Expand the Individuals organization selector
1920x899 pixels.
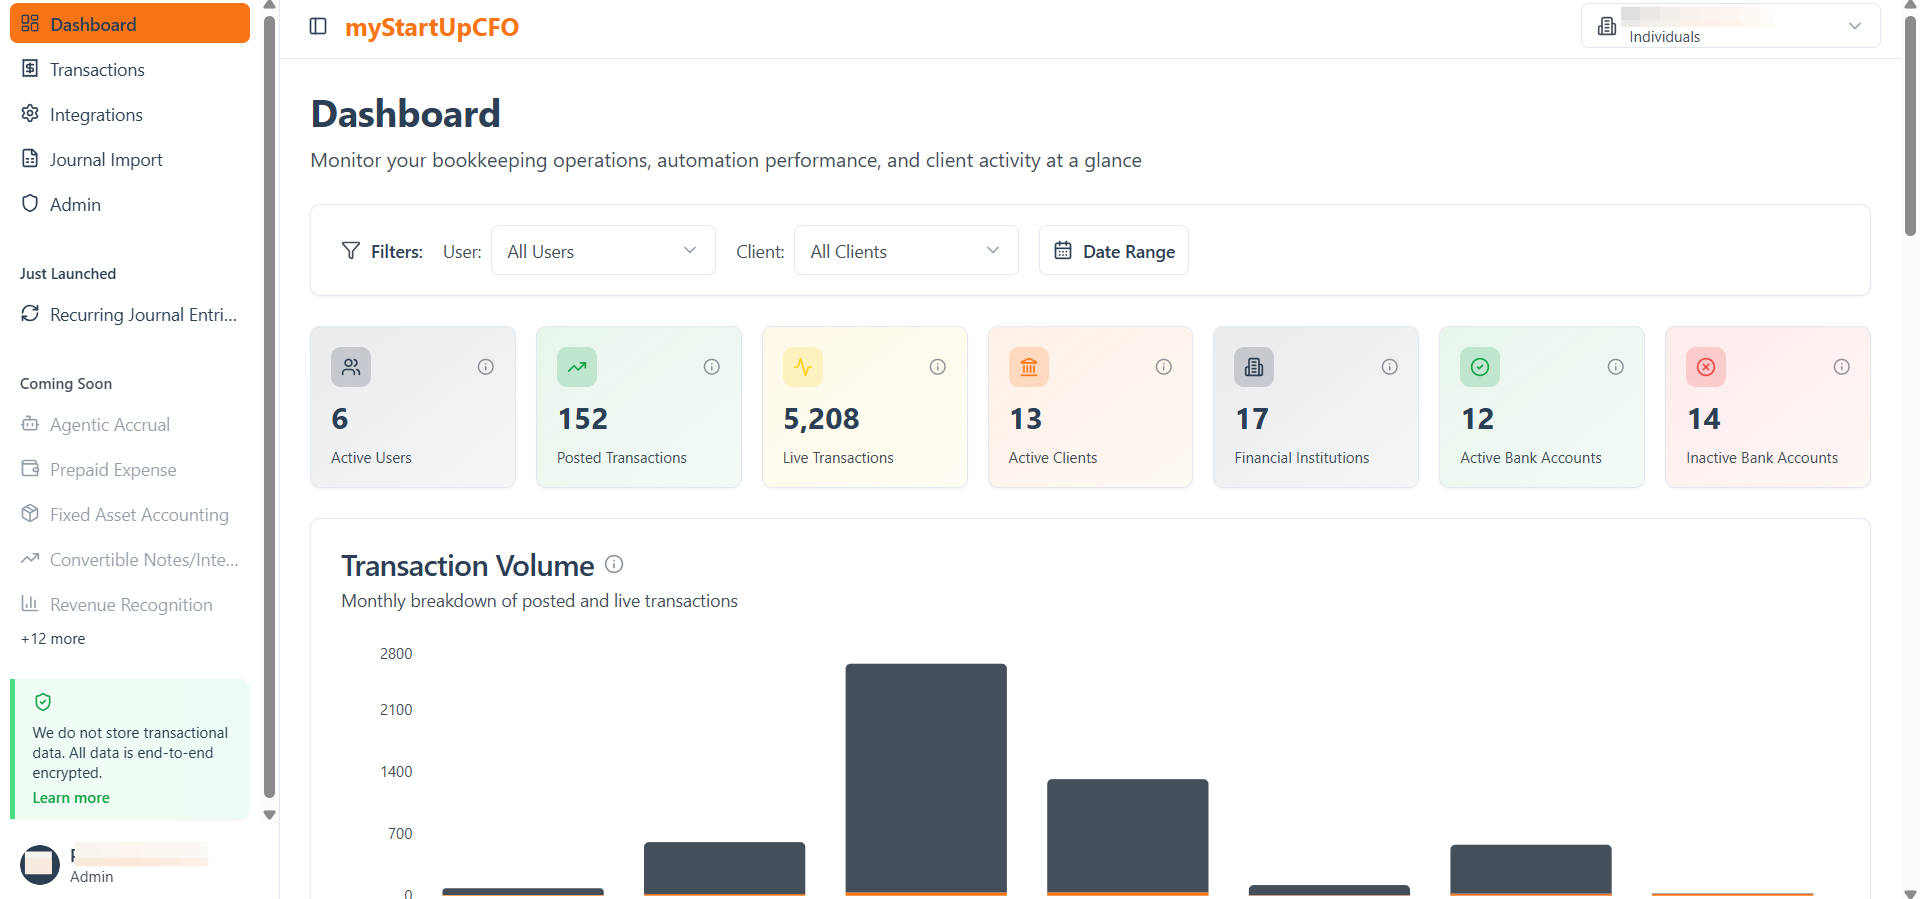(x=1731, y=26)
